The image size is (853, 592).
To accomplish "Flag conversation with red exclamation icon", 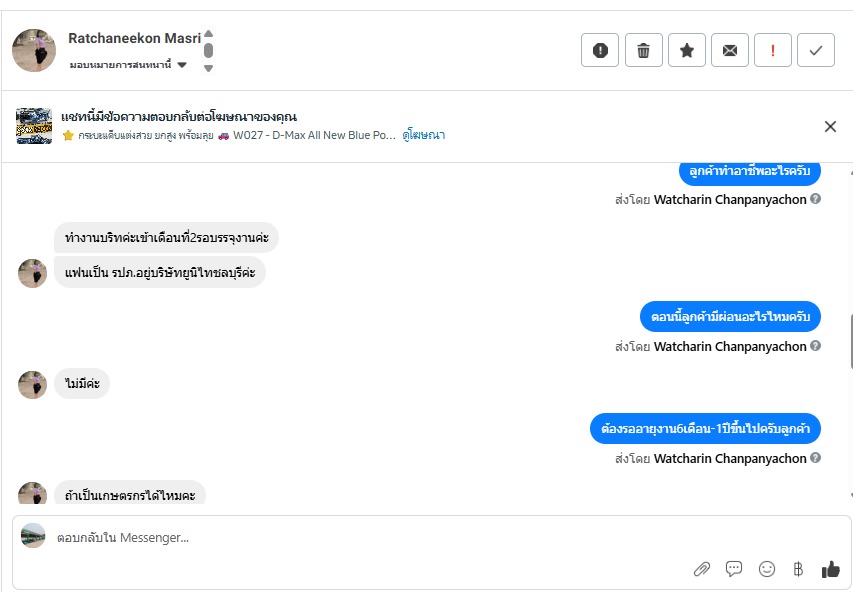I will [773, 51].
